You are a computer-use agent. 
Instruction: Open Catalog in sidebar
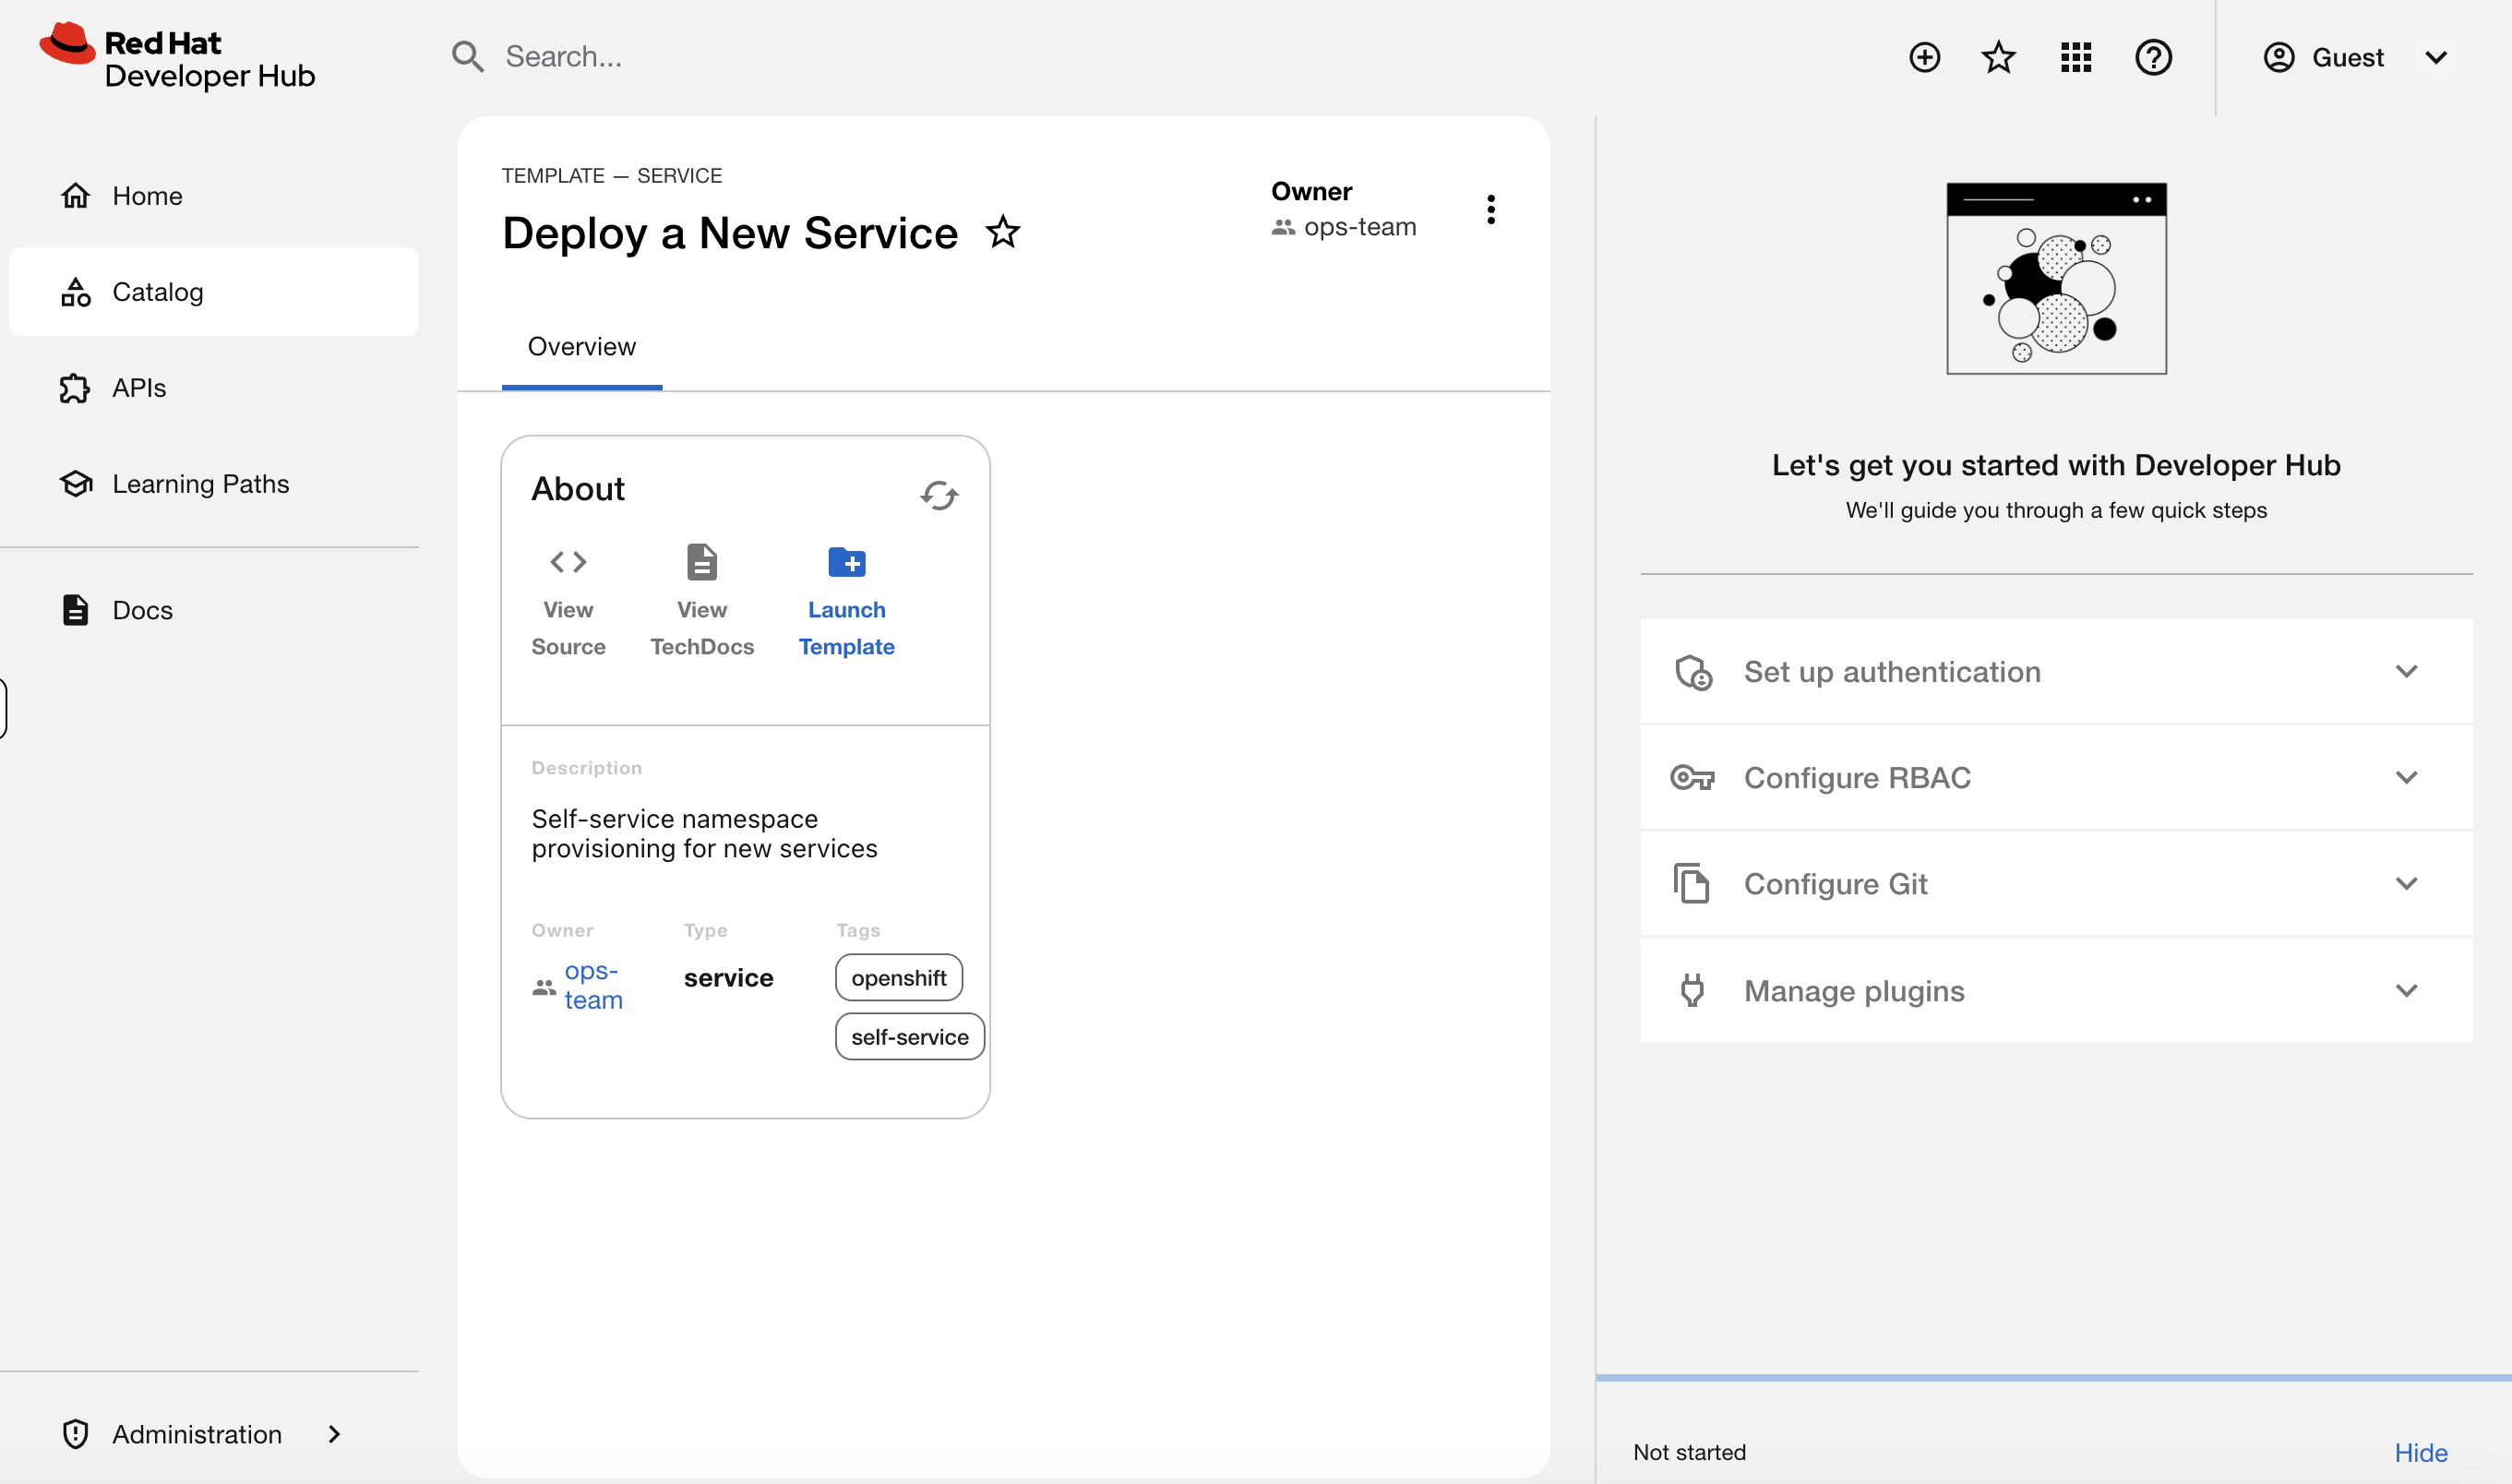click(x=214, y=292)
